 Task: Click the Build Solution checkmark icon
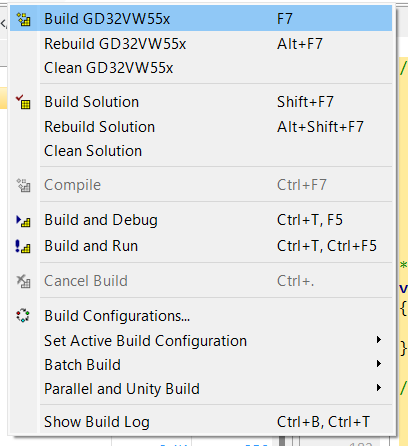point(23,102)
